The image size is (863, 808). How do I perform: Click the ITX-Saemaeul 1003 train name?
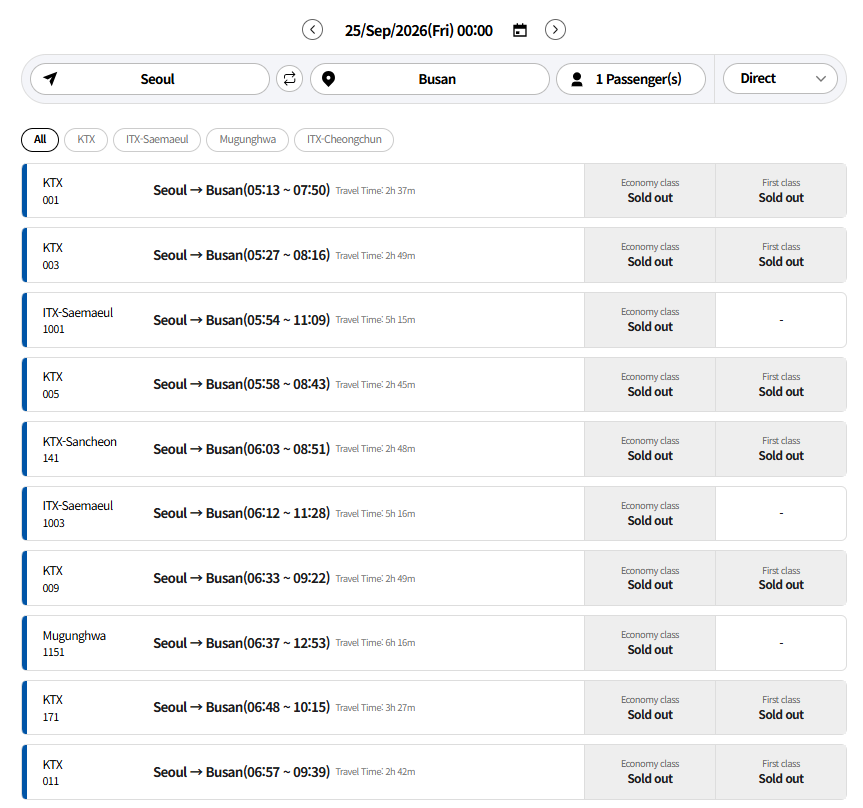point(78,514)
